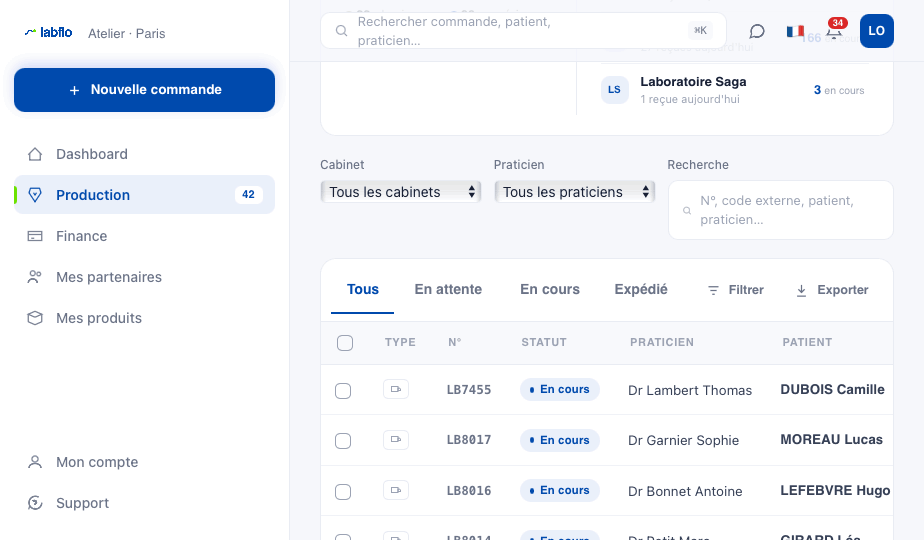Select the LB8016 row checkbox
The image size is (924, 540).
[343, 492]
